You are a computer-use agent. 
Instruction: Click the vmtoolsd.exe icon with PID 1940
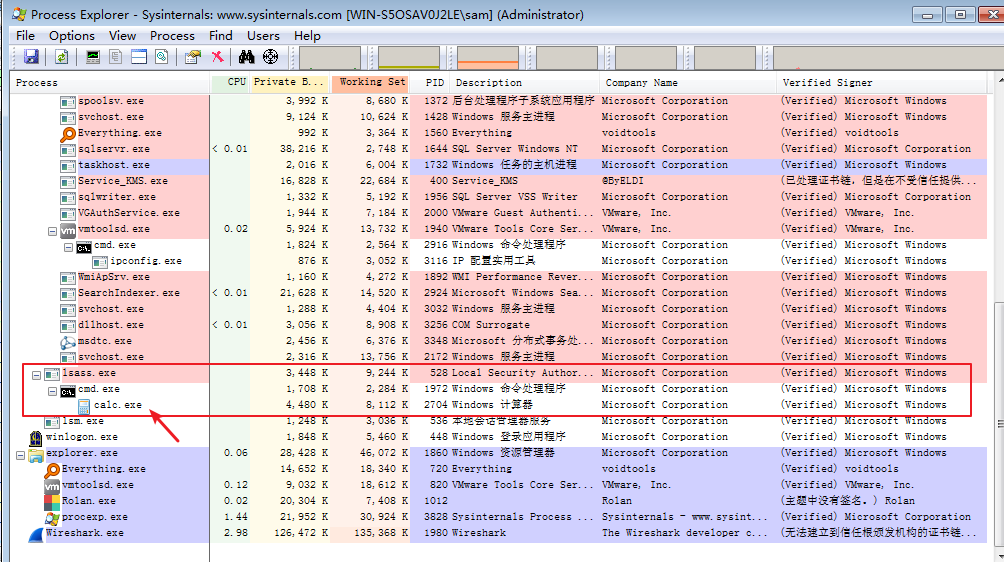pos(68,230)
